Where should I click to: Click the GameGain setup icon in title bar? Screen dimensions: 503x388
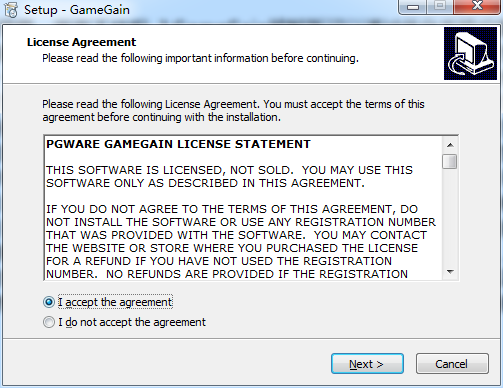coord(11,10)
